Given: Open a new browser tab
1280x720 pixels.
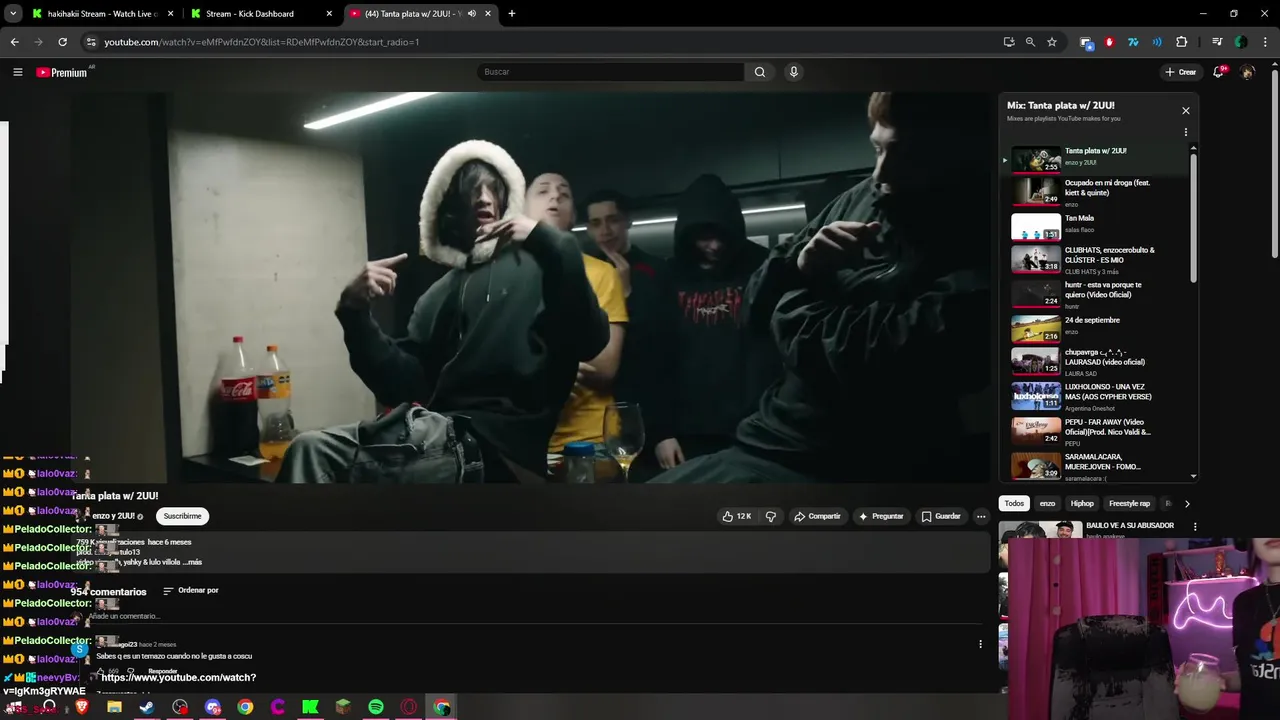Looking at the screenshot, I should (512, 14).
